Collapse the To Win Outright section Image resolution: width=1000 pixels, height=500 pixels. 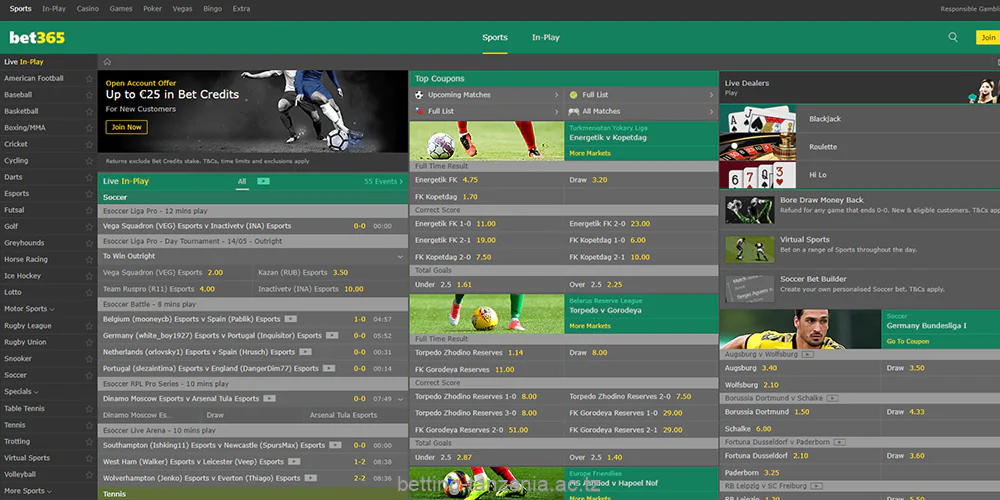tap(400, 256)
